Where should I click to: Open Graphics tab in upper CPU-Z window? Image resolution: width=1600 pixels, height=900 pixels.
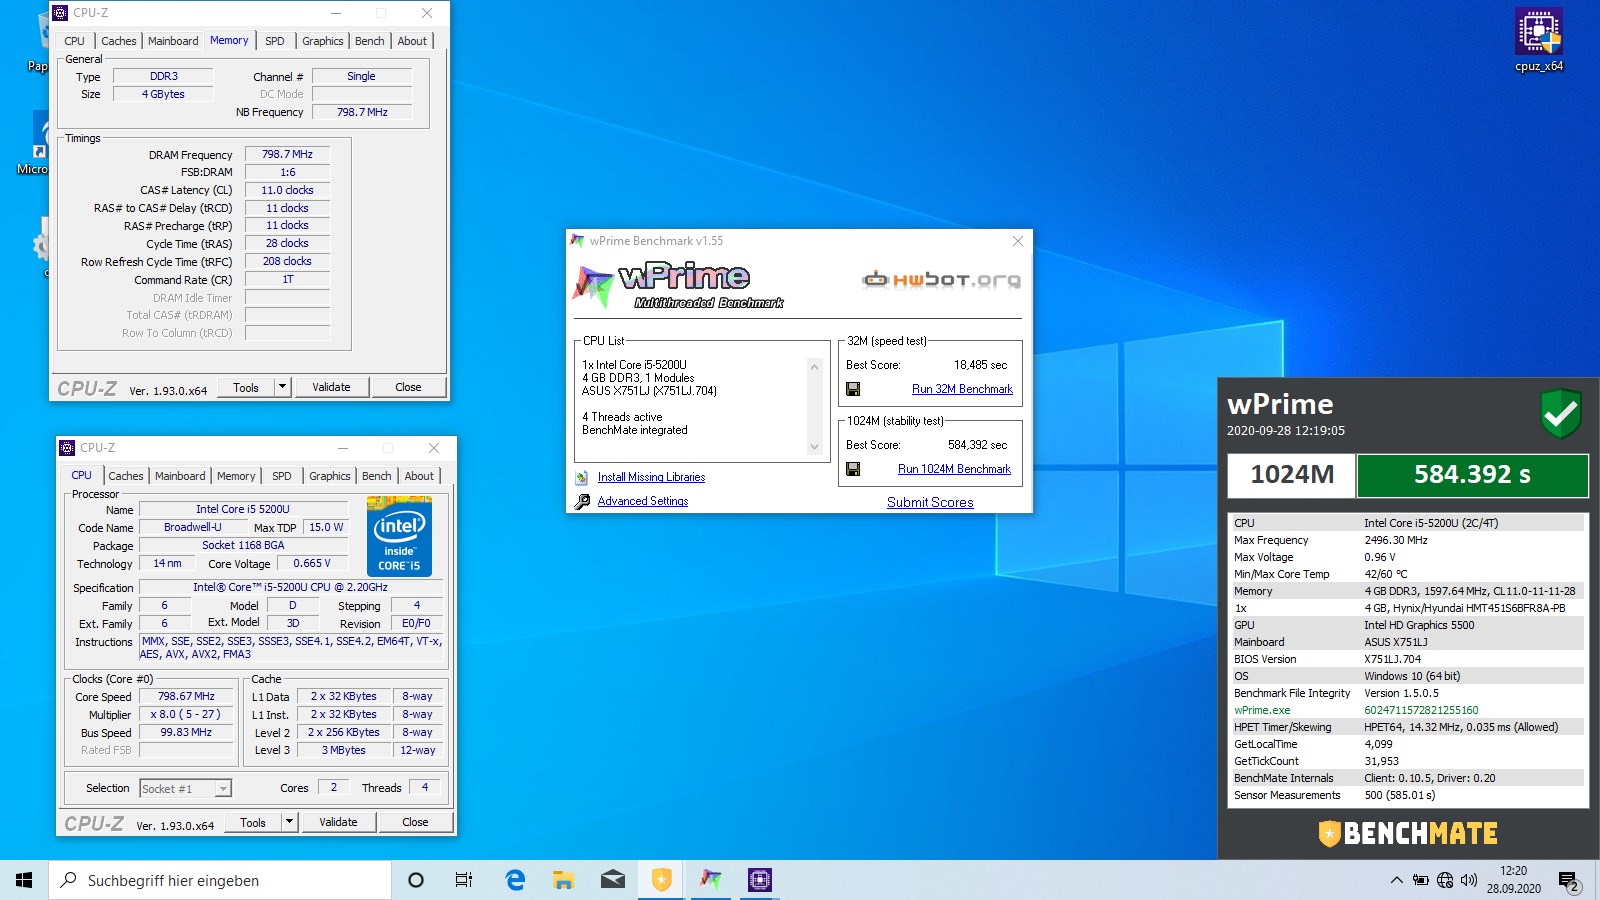(323, 41)
